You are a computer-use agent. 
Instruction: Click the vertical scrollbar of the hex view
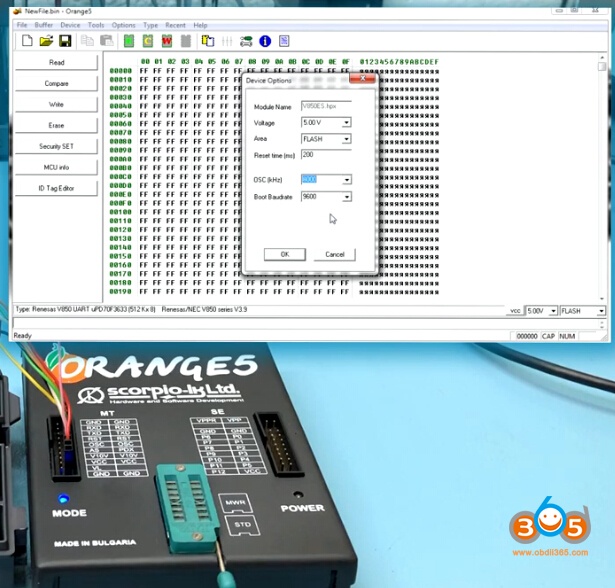click(602, 177)
